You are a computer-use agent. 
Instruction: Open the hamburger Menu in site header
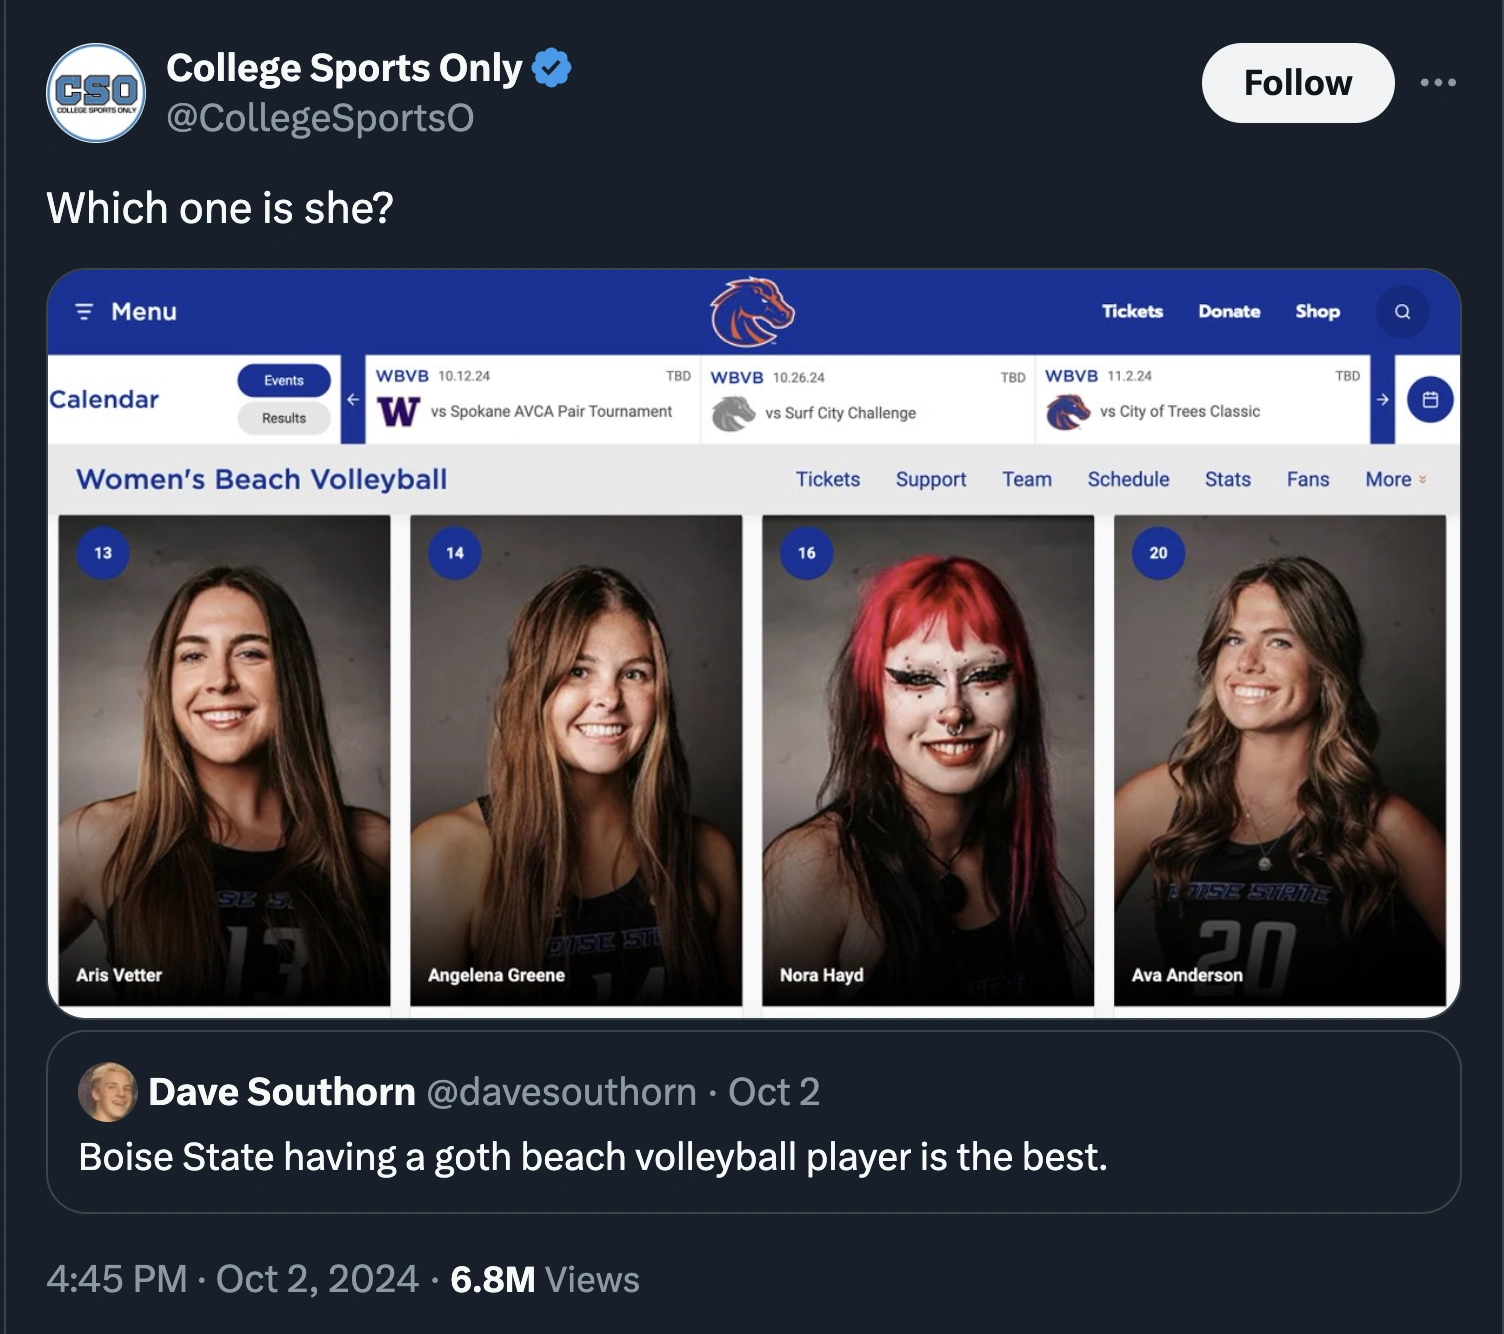click(x=127, y=312)
